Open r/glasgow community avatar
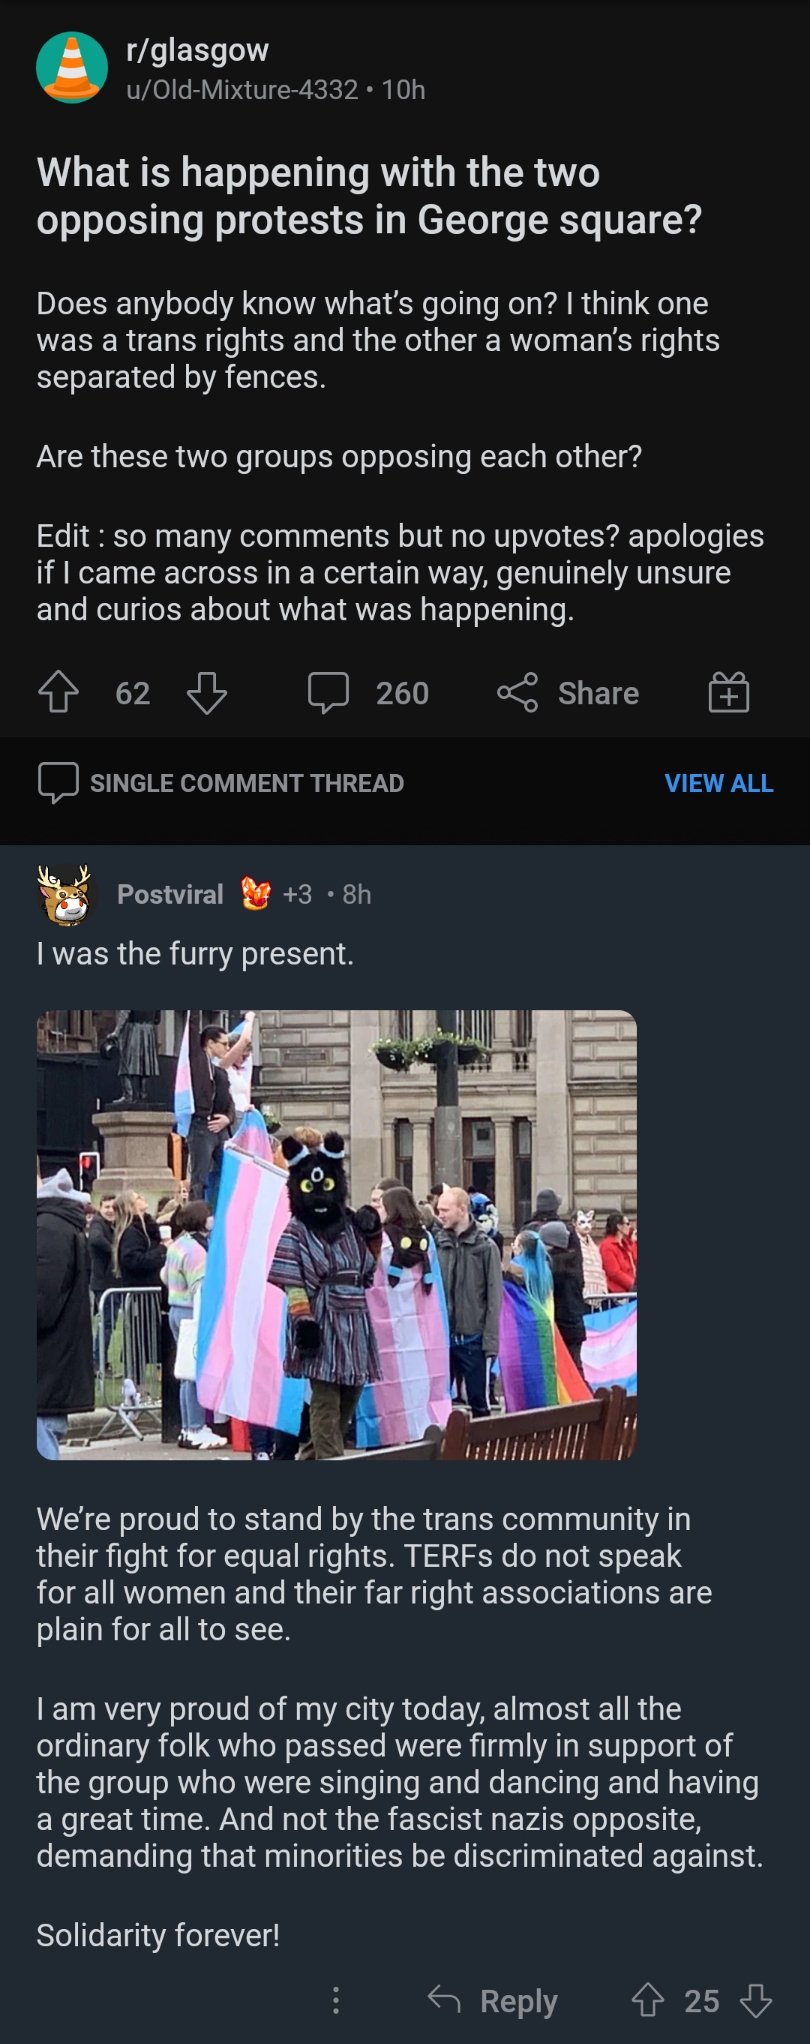 click(x=72, y=68)
